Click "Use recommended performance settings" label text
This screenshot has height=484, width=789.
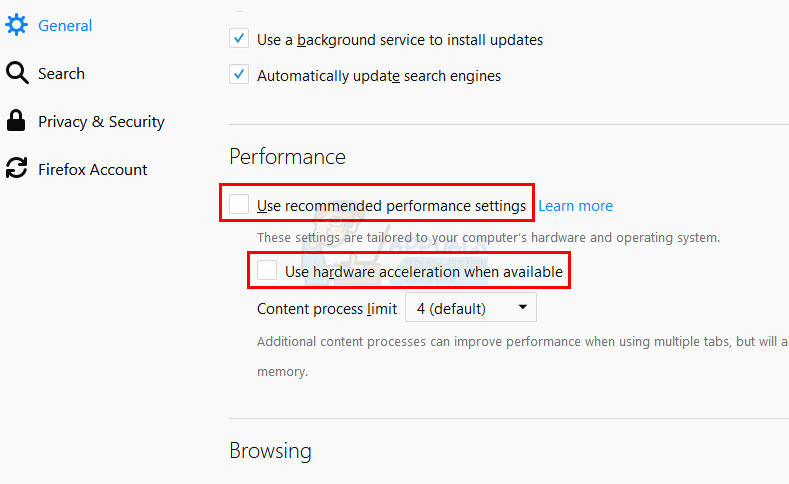tap(391, 206)
